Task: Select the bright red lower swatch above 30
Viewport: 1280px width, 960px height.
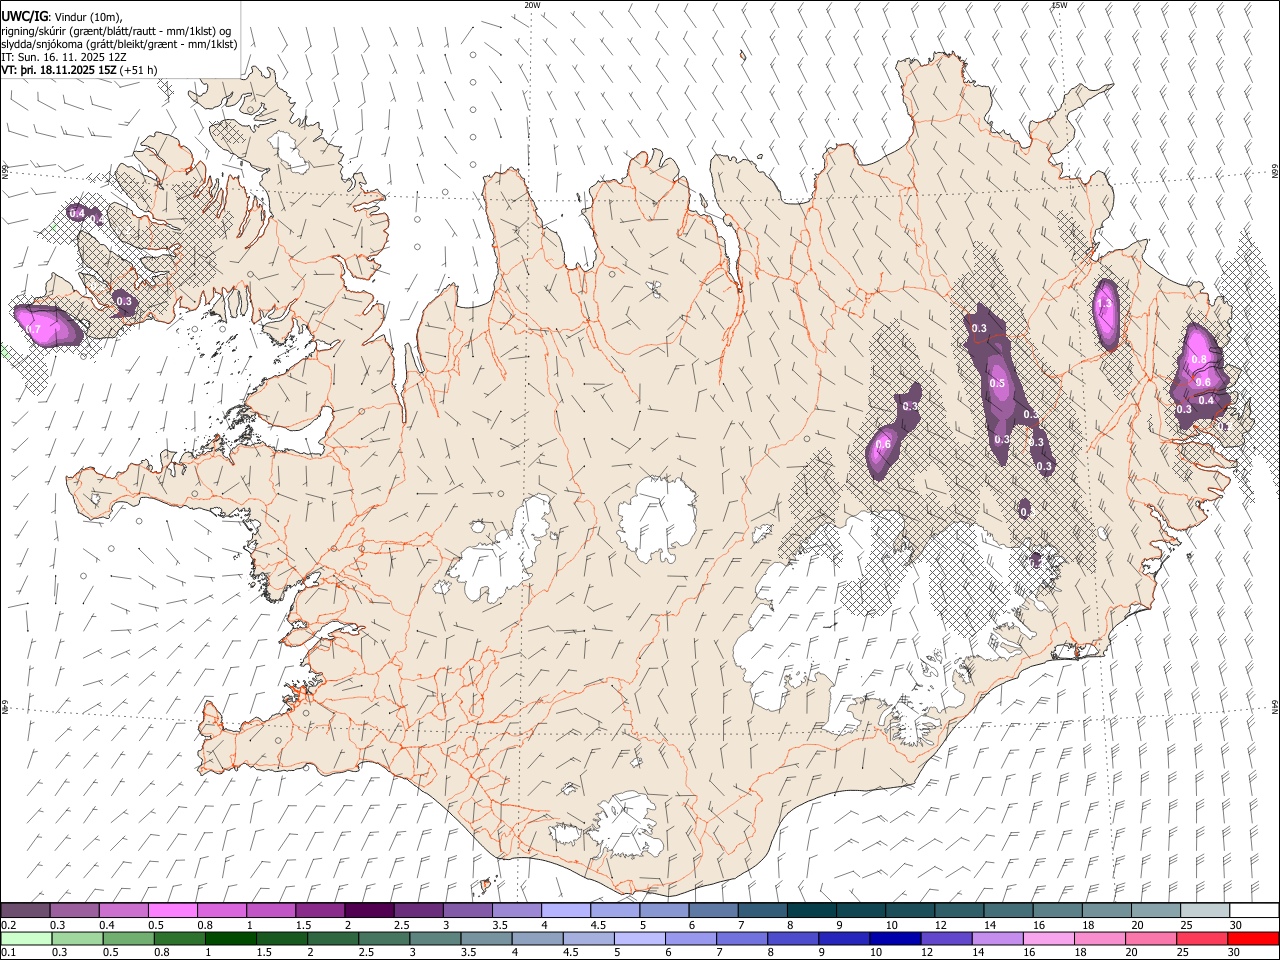Action: (1252, 938)
